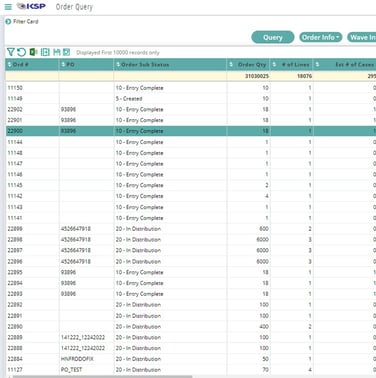The height and width of the screenshot is (378, 376).
Task: Open the column chooser icon
Action: point(45,52)
